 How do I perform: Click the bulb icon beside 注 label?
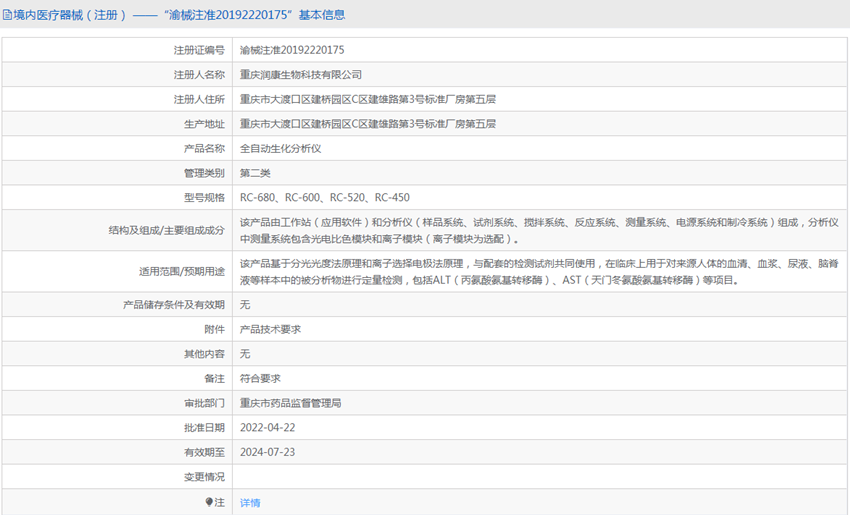click(209, 502)
